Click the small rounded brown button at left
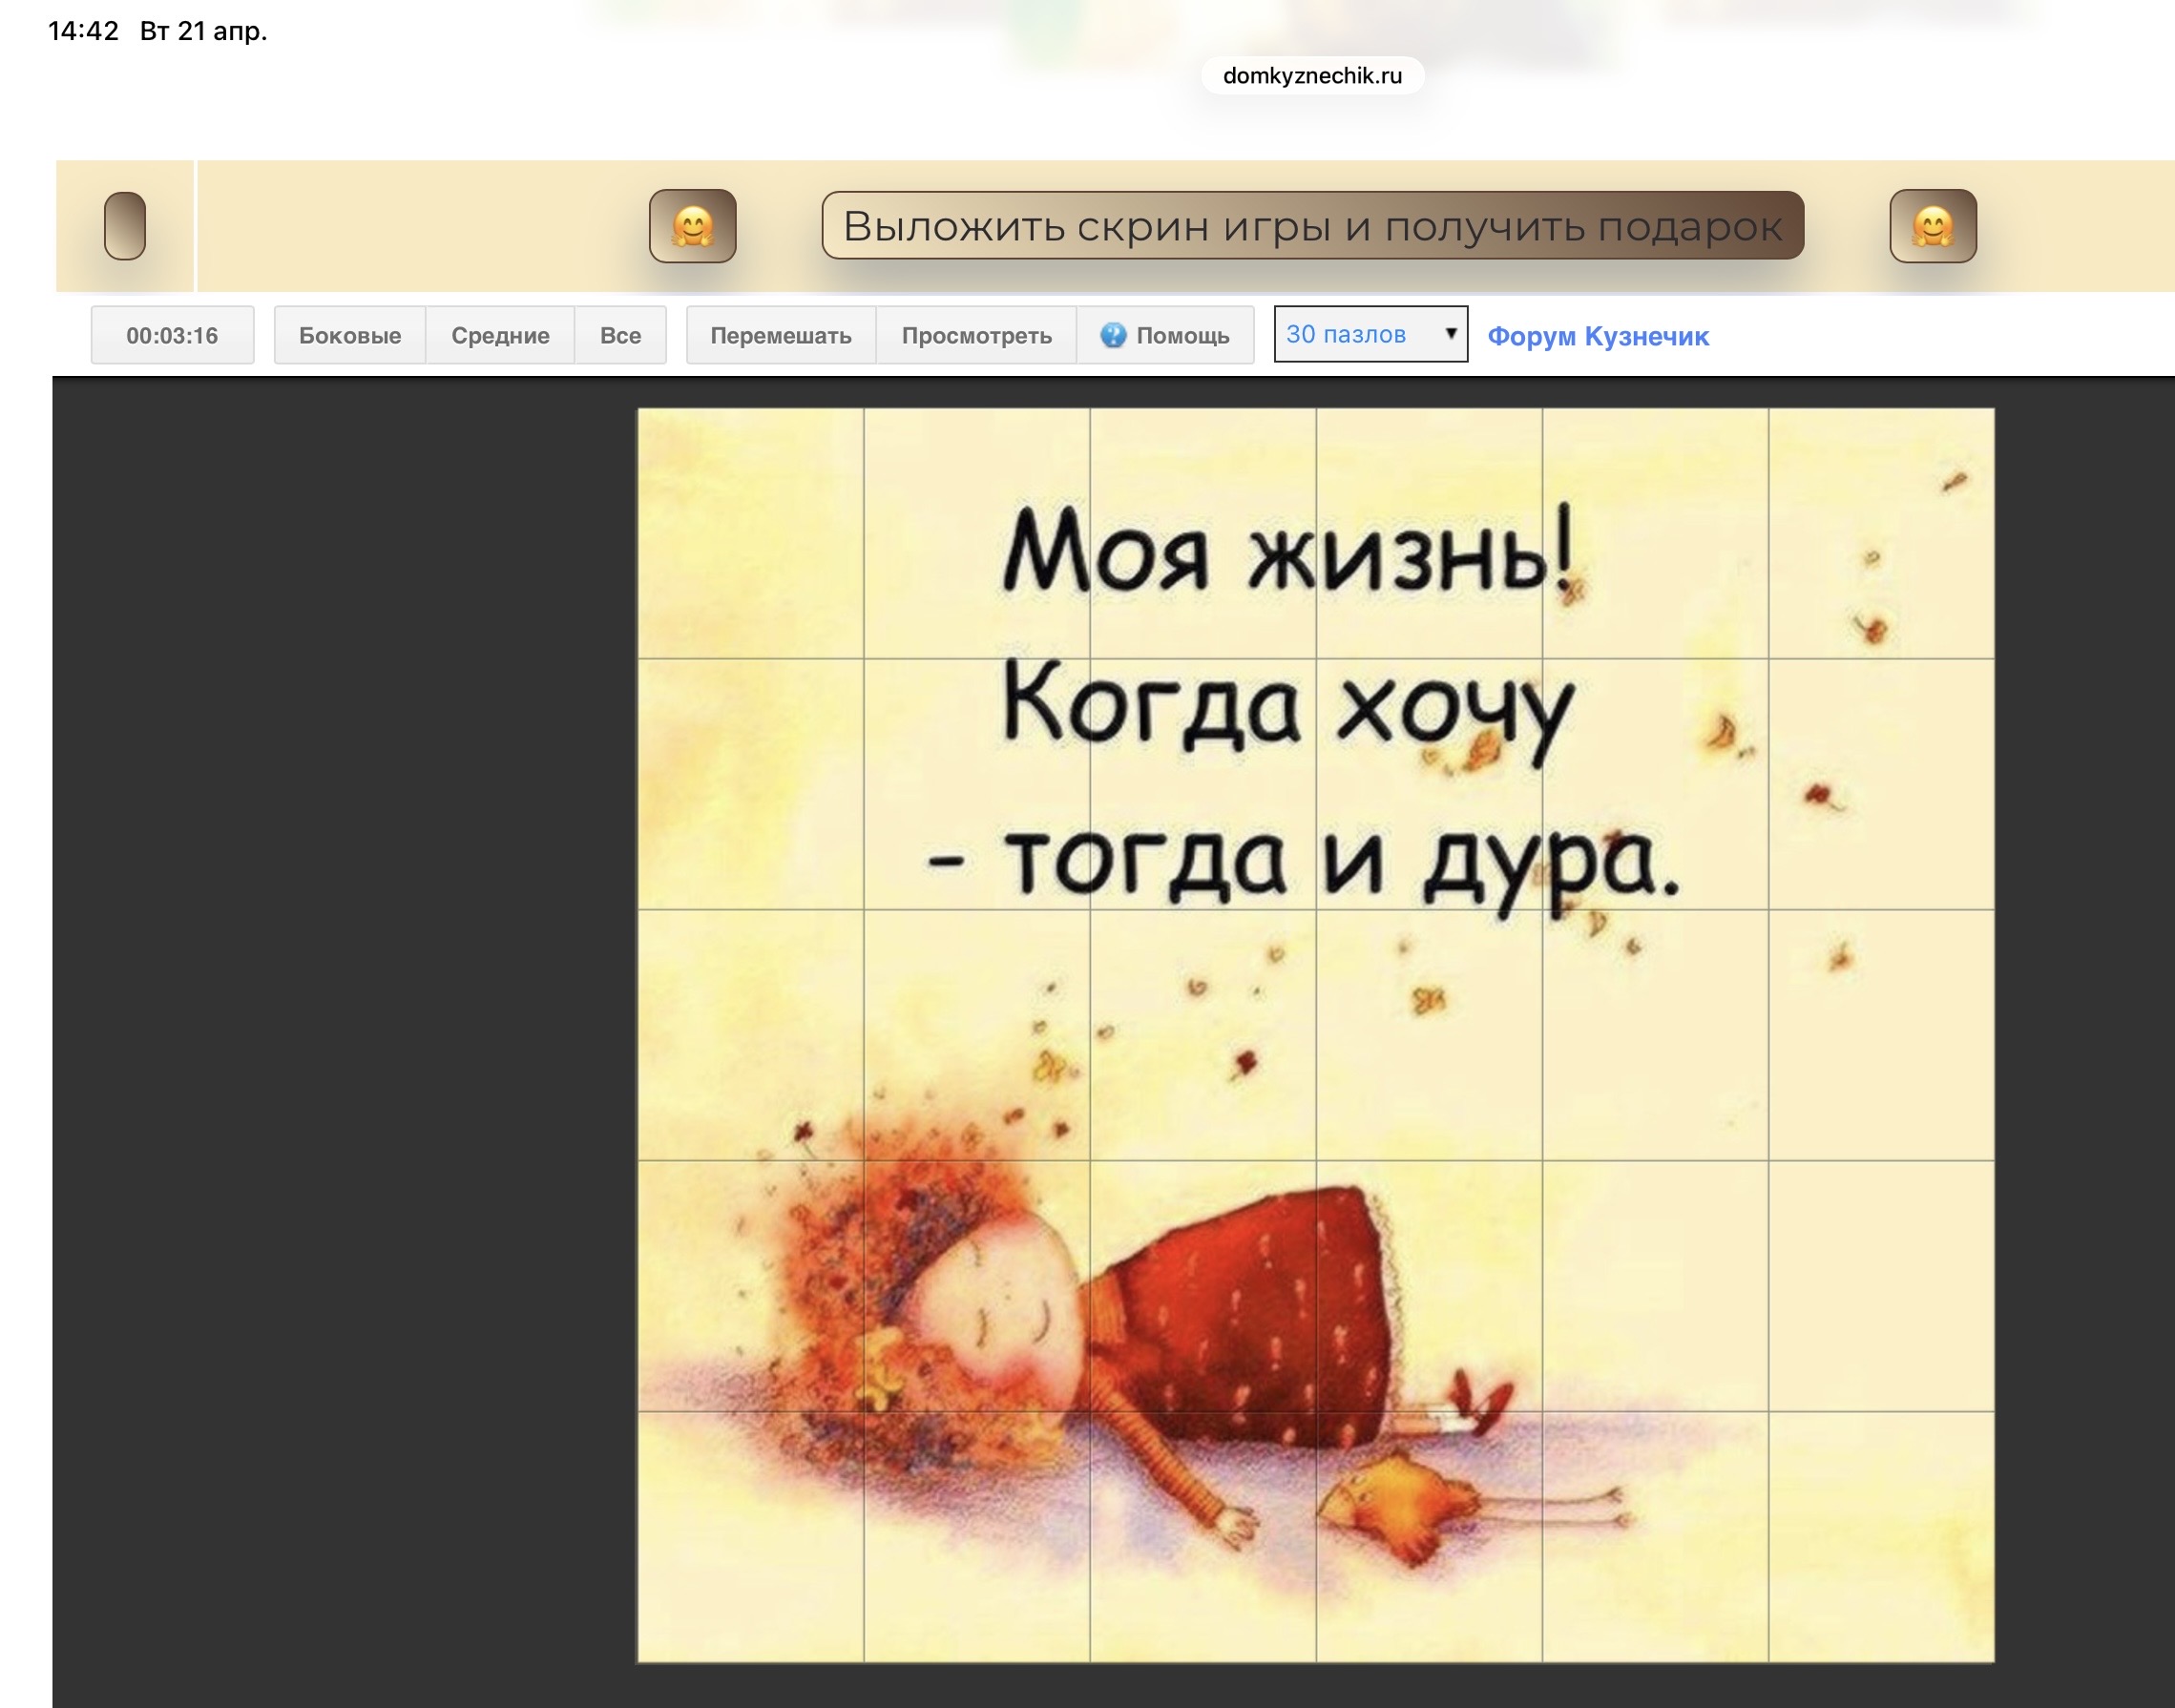The width and height of the screenshot is (2175, 1708). tap(125, 226)
